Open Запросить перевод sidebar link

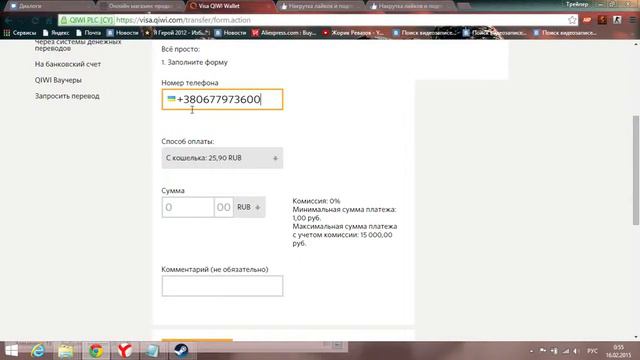tap(67, 96)
